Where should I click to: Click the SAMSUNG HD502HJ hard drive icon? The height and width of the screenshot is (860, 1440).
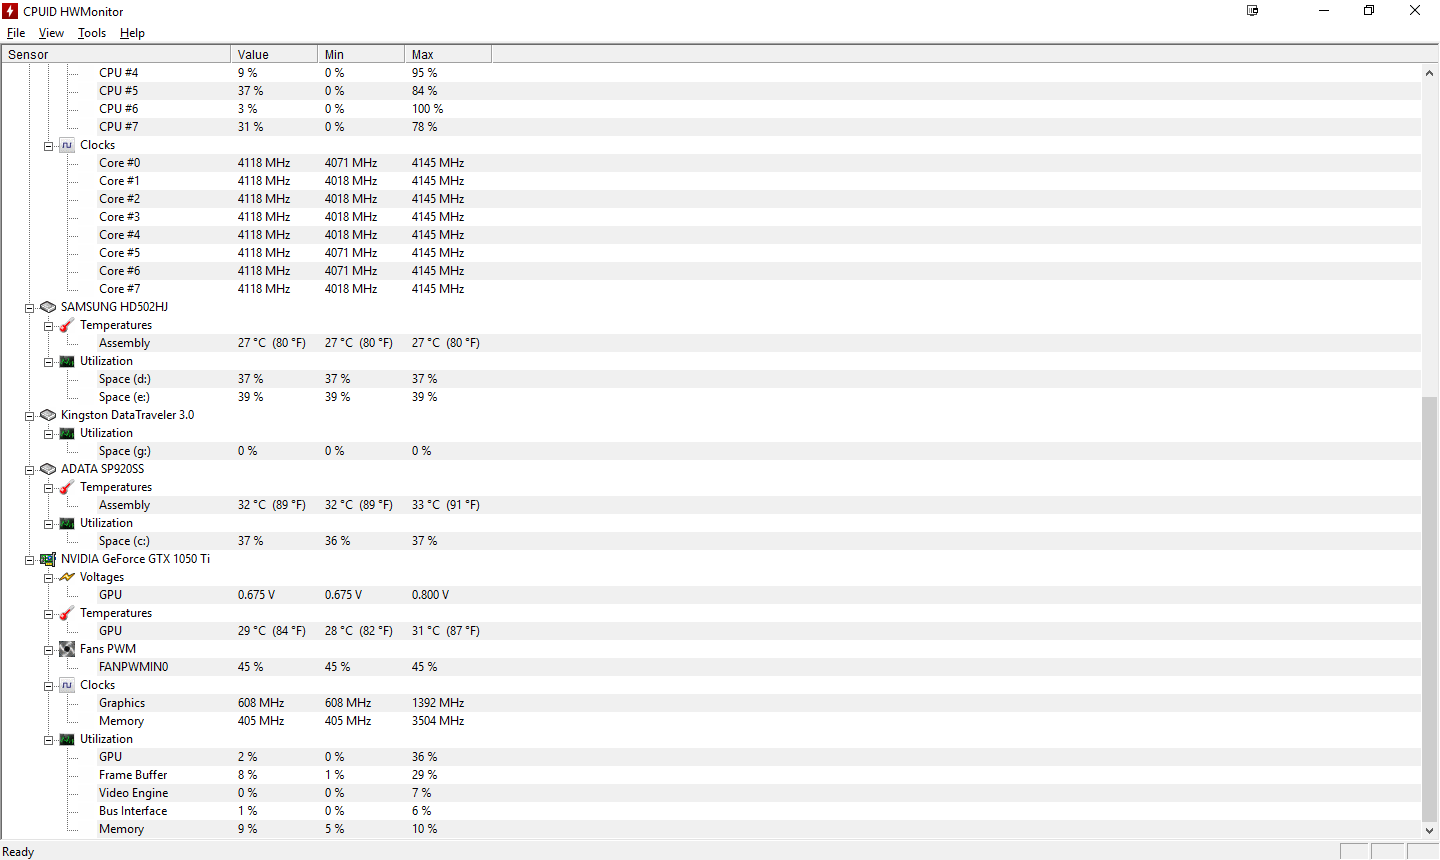(47, 307)
